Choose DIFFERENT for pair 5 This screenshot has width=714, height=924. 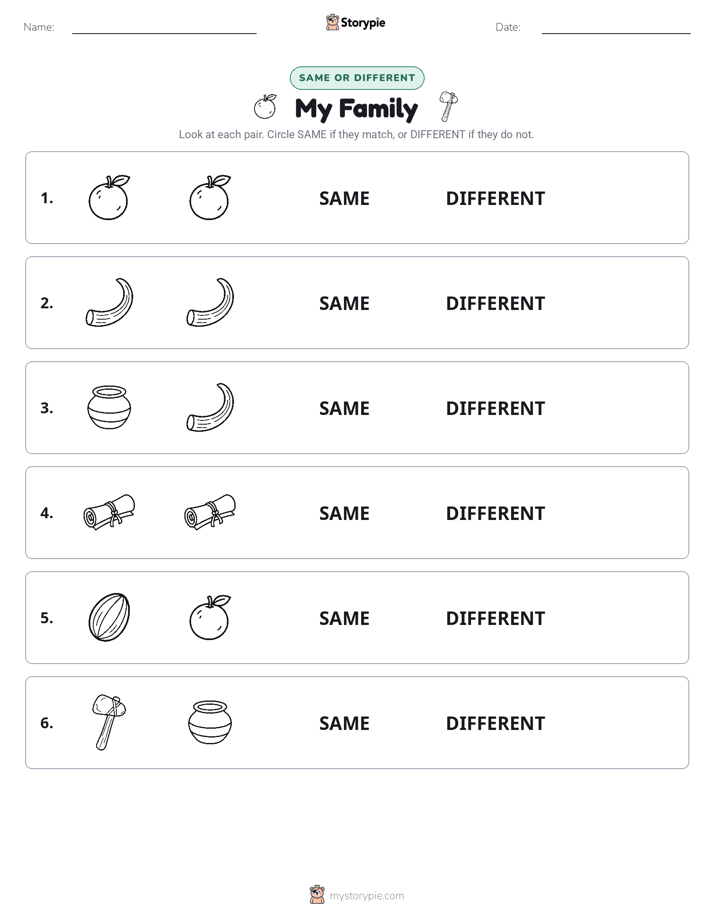click(x=495, y=618)
